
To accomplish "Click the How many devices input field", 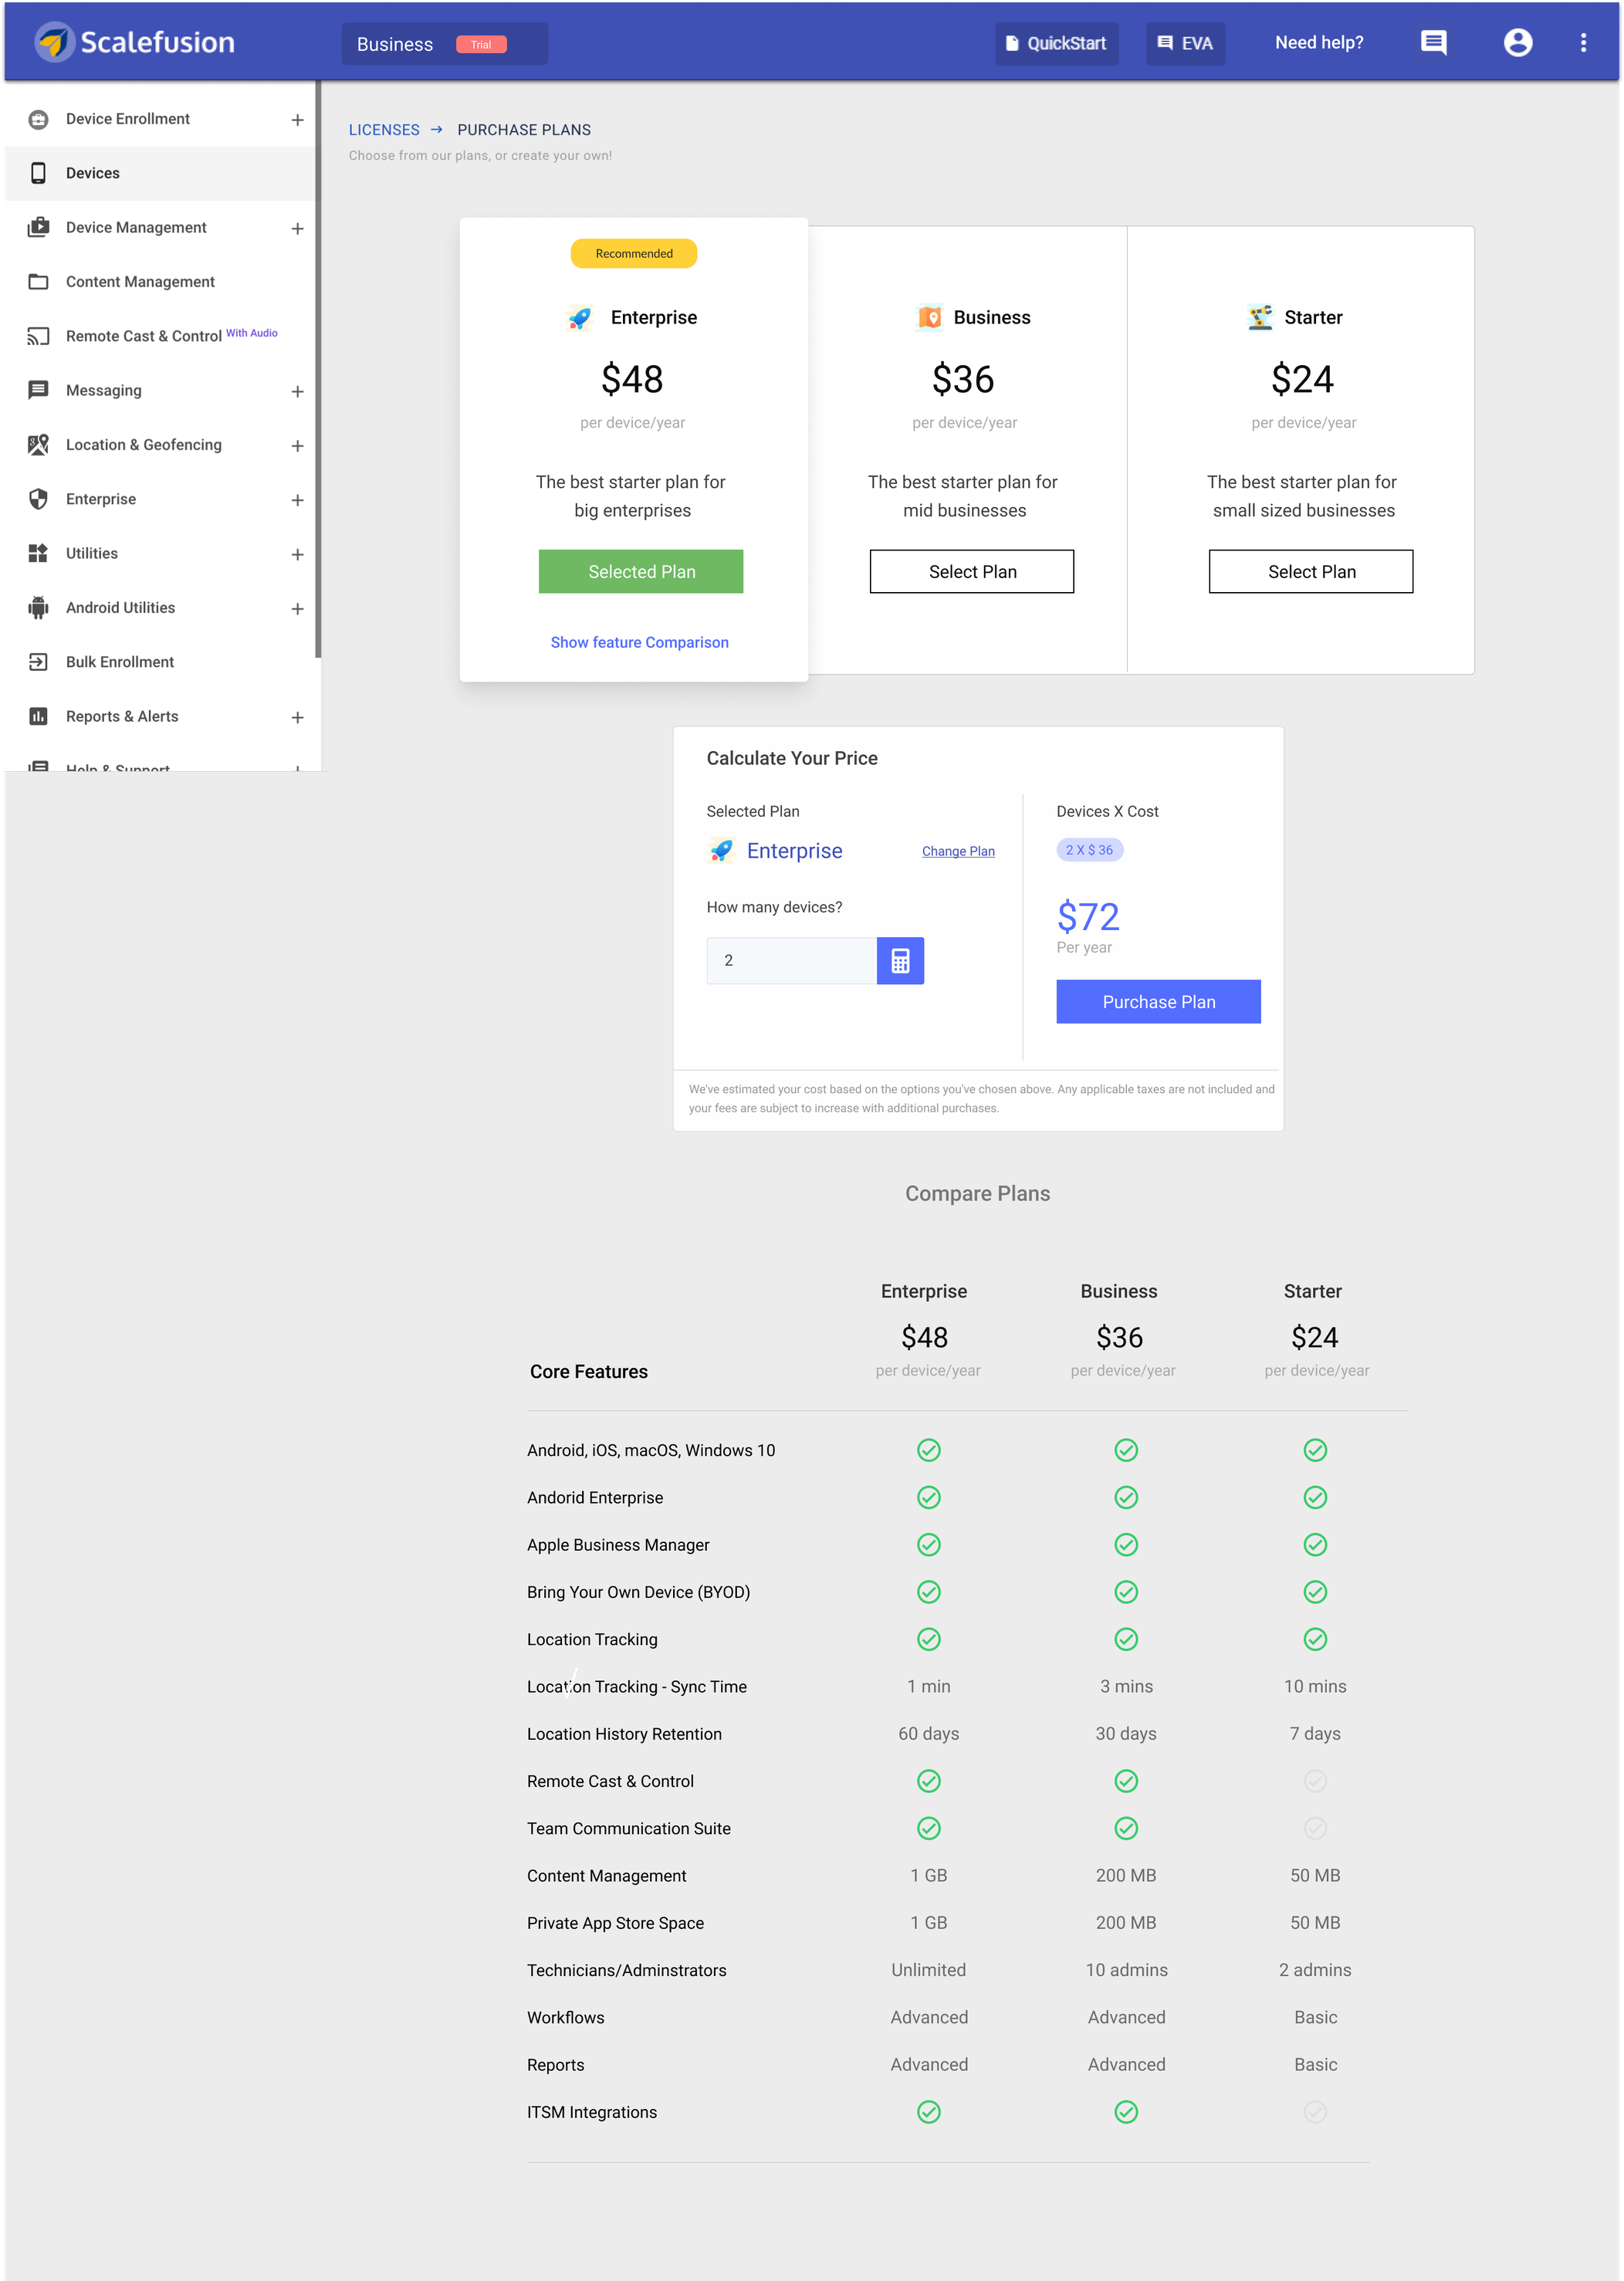I will 791,960.
